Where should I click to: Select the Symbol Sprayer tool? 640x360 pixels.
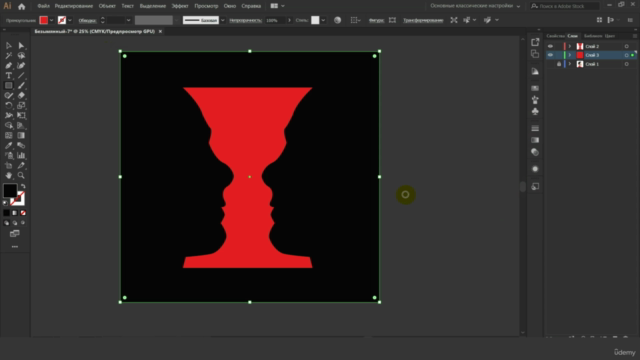click(9, 156)
